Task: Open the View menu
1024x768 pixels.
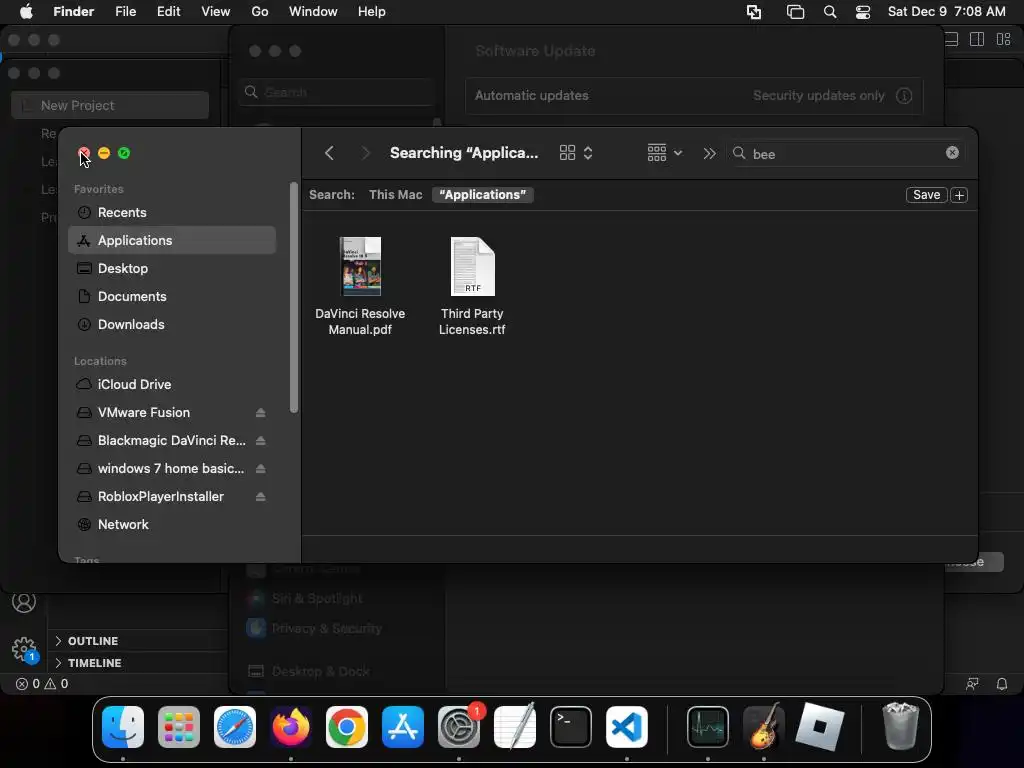Action: pos(216,12)
